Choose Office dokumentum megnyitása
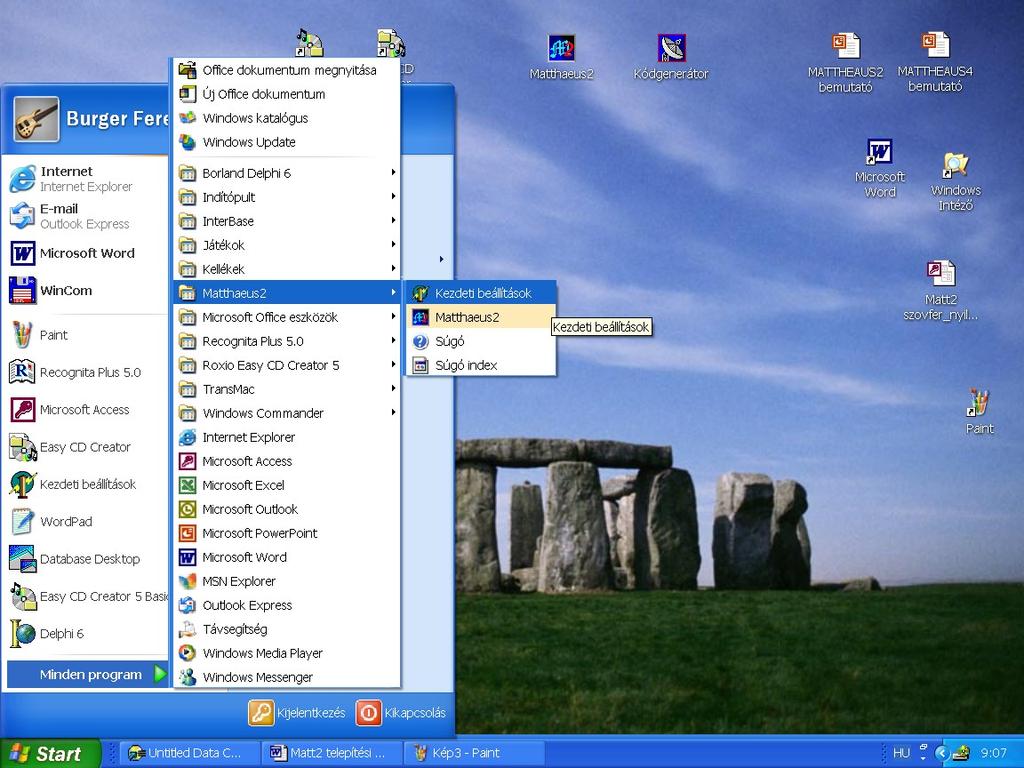The width and height of the screenshot is (1024, 768). 287,70
